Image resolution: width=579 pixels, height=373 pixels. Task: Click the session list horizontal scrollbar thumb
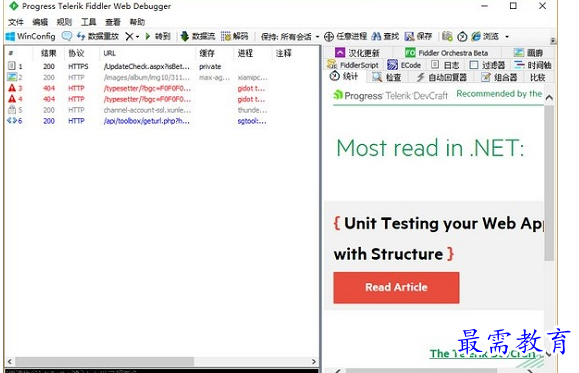click(105, 361)
